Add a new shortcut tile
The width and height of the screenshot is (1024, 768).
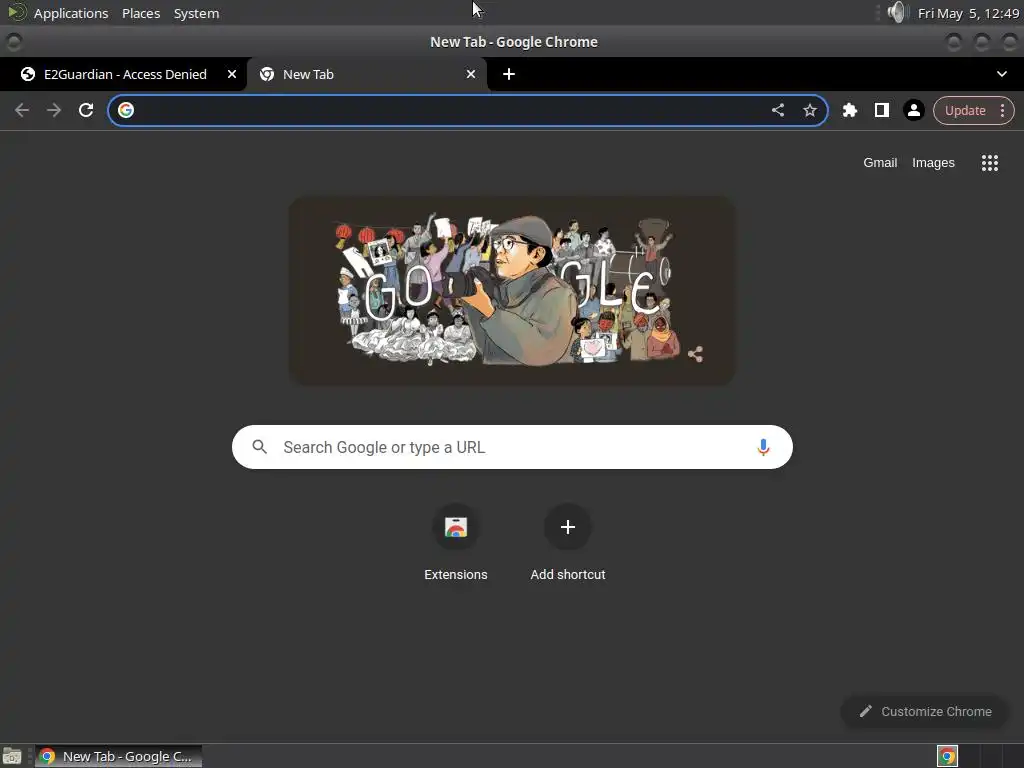[x=568, y=543]
